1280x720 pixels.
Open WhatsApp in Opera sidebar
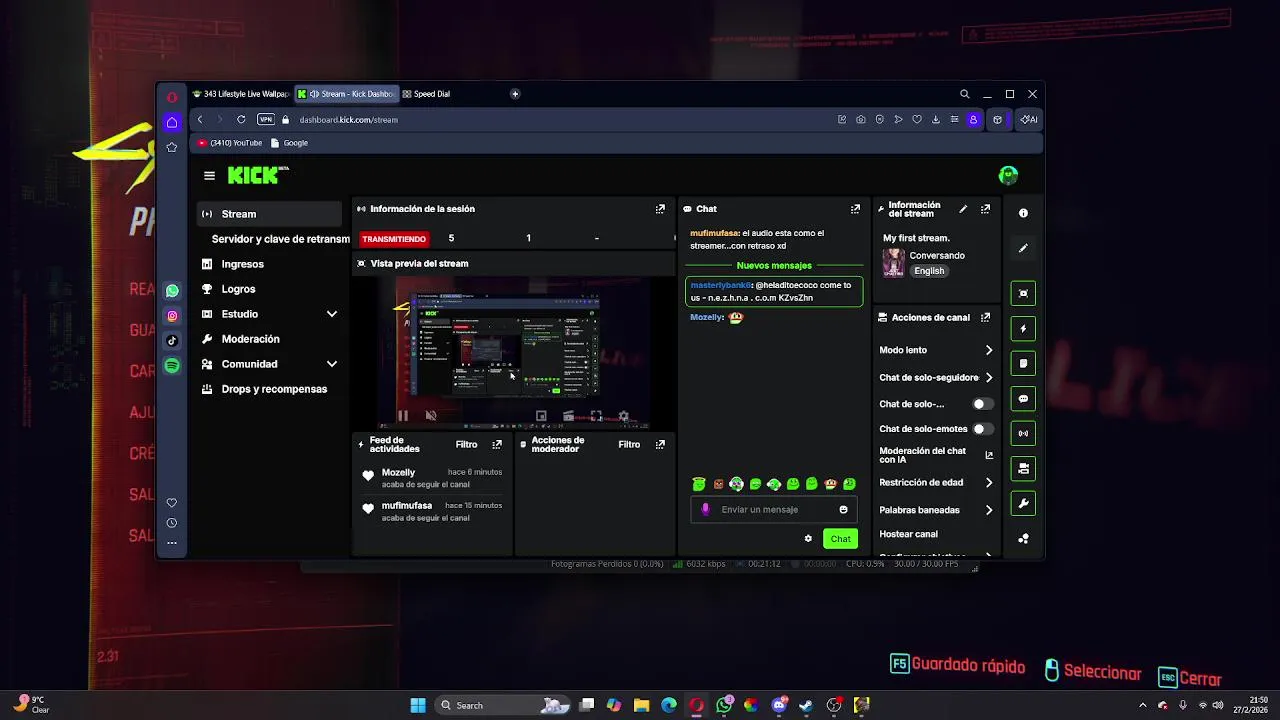click(172, 291)
